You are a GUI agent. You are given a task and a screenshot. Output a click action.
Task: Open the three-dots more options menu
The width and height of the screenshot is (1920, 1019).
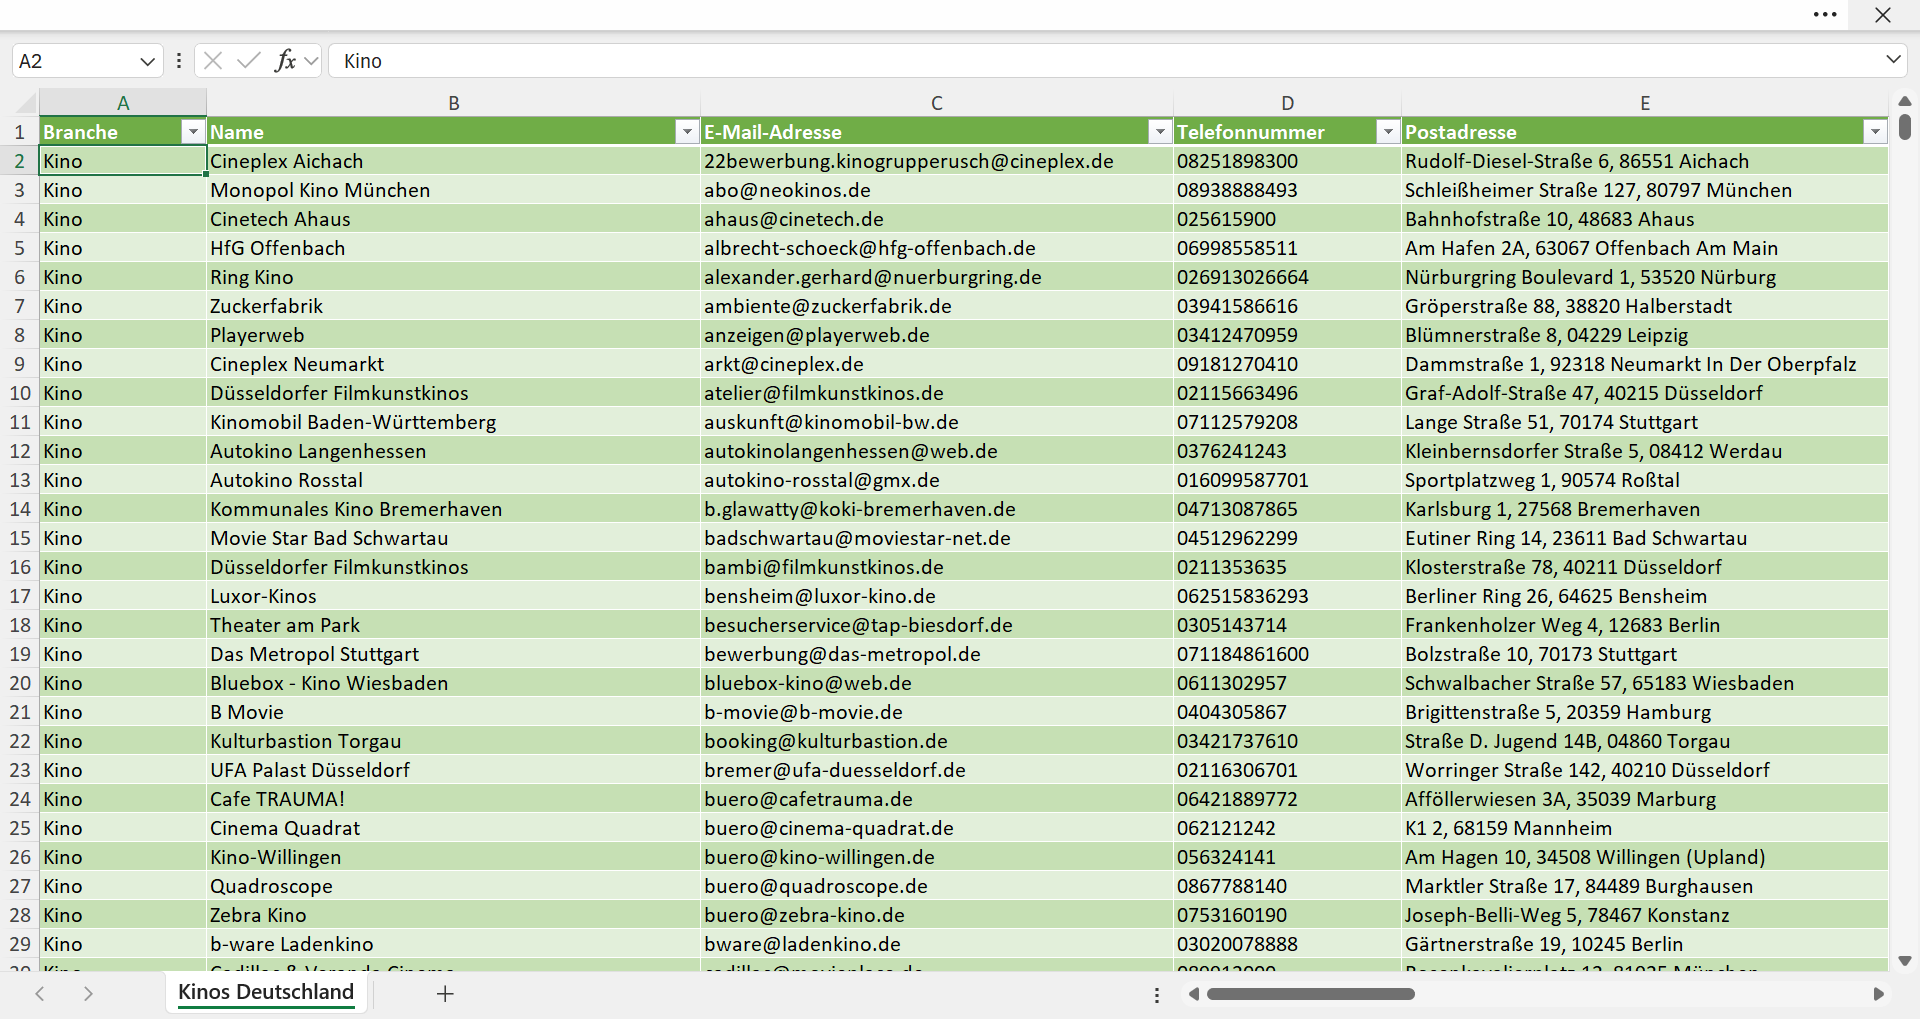[1825, 15]
